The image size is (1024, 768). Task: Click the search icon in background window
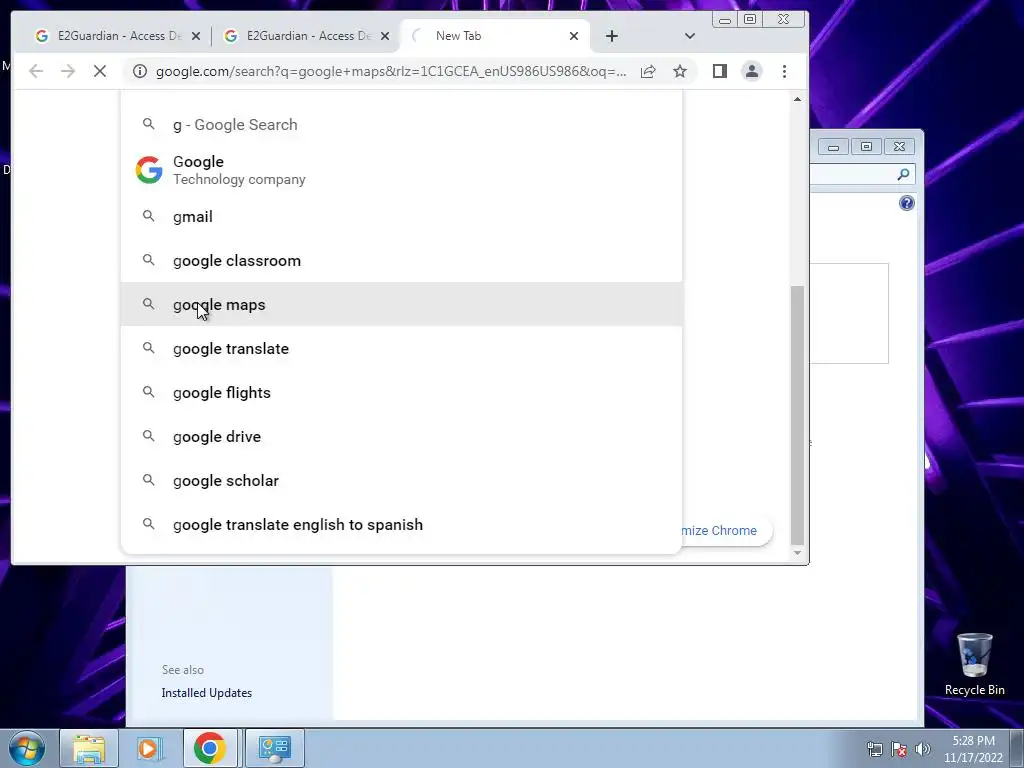(x=903, y=174)
